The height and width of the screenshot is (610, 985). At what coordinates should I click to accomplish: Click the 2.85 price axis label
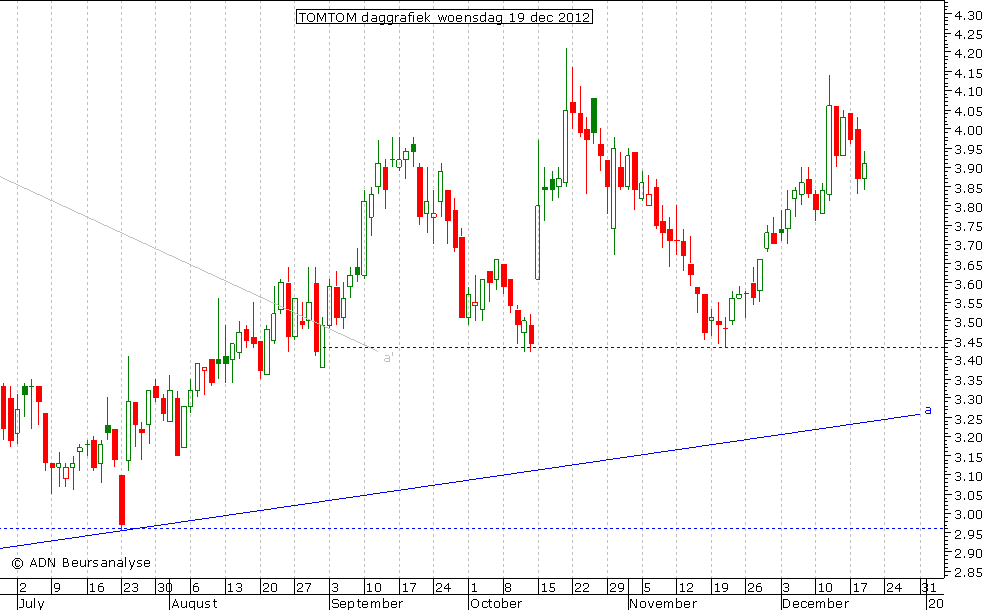tap(968, 573)
